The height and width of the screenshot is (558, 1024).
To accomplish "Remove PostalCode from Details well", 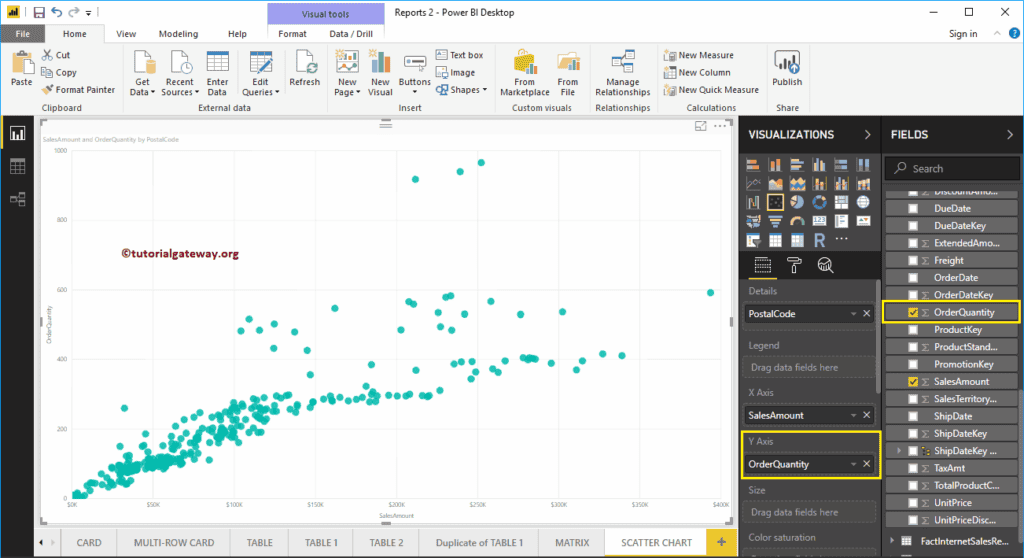I will [x=867, y=314].
